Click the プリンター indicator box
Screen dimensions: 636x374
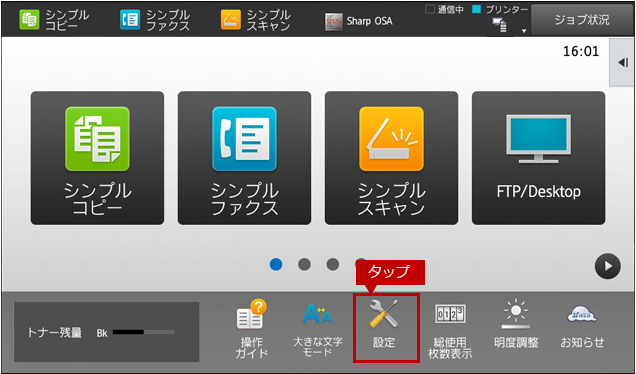click(x=477, y=9)
